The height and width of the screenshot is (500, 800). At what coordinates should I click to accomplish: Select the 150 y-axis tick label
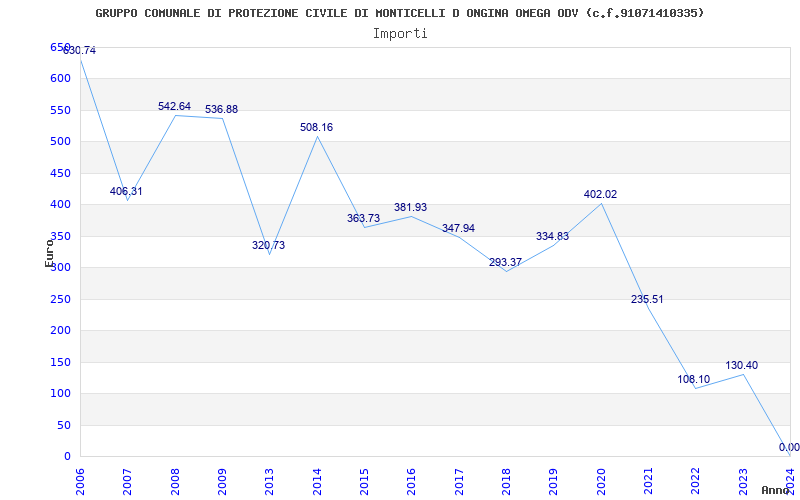point(59,362)
